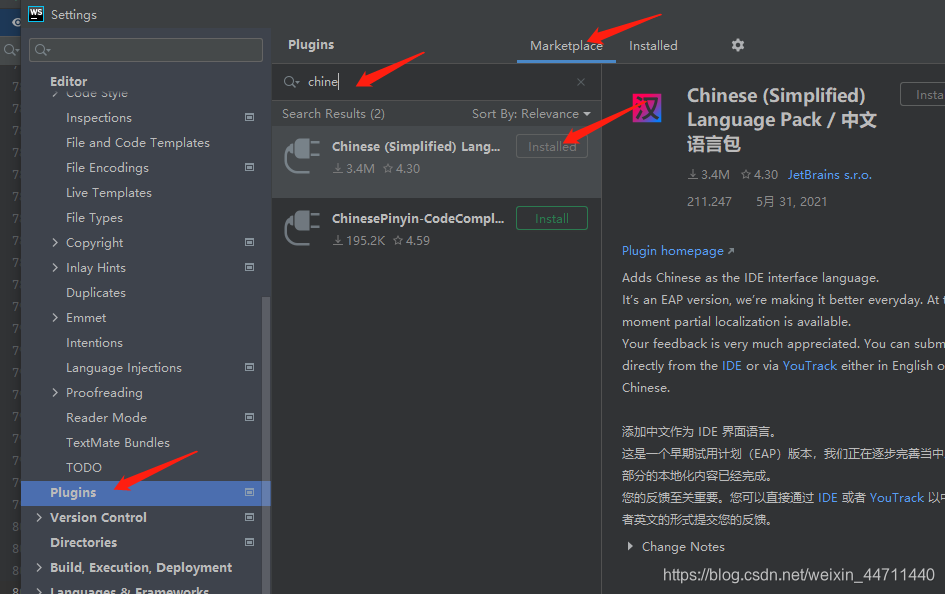Expand the Version Control section
This screenshot has height=594, width=945.
[39, 517]
